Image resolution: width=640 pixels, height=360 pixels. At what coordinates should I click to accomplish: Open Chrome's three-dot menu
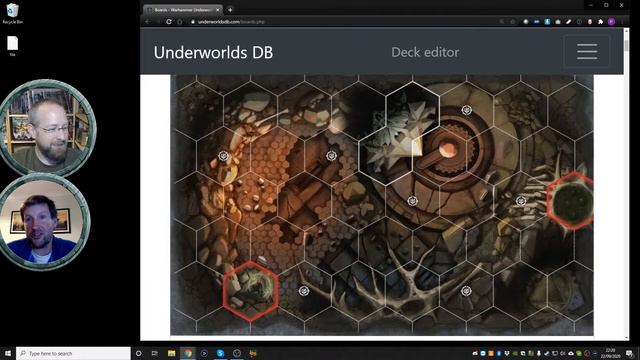622,22
